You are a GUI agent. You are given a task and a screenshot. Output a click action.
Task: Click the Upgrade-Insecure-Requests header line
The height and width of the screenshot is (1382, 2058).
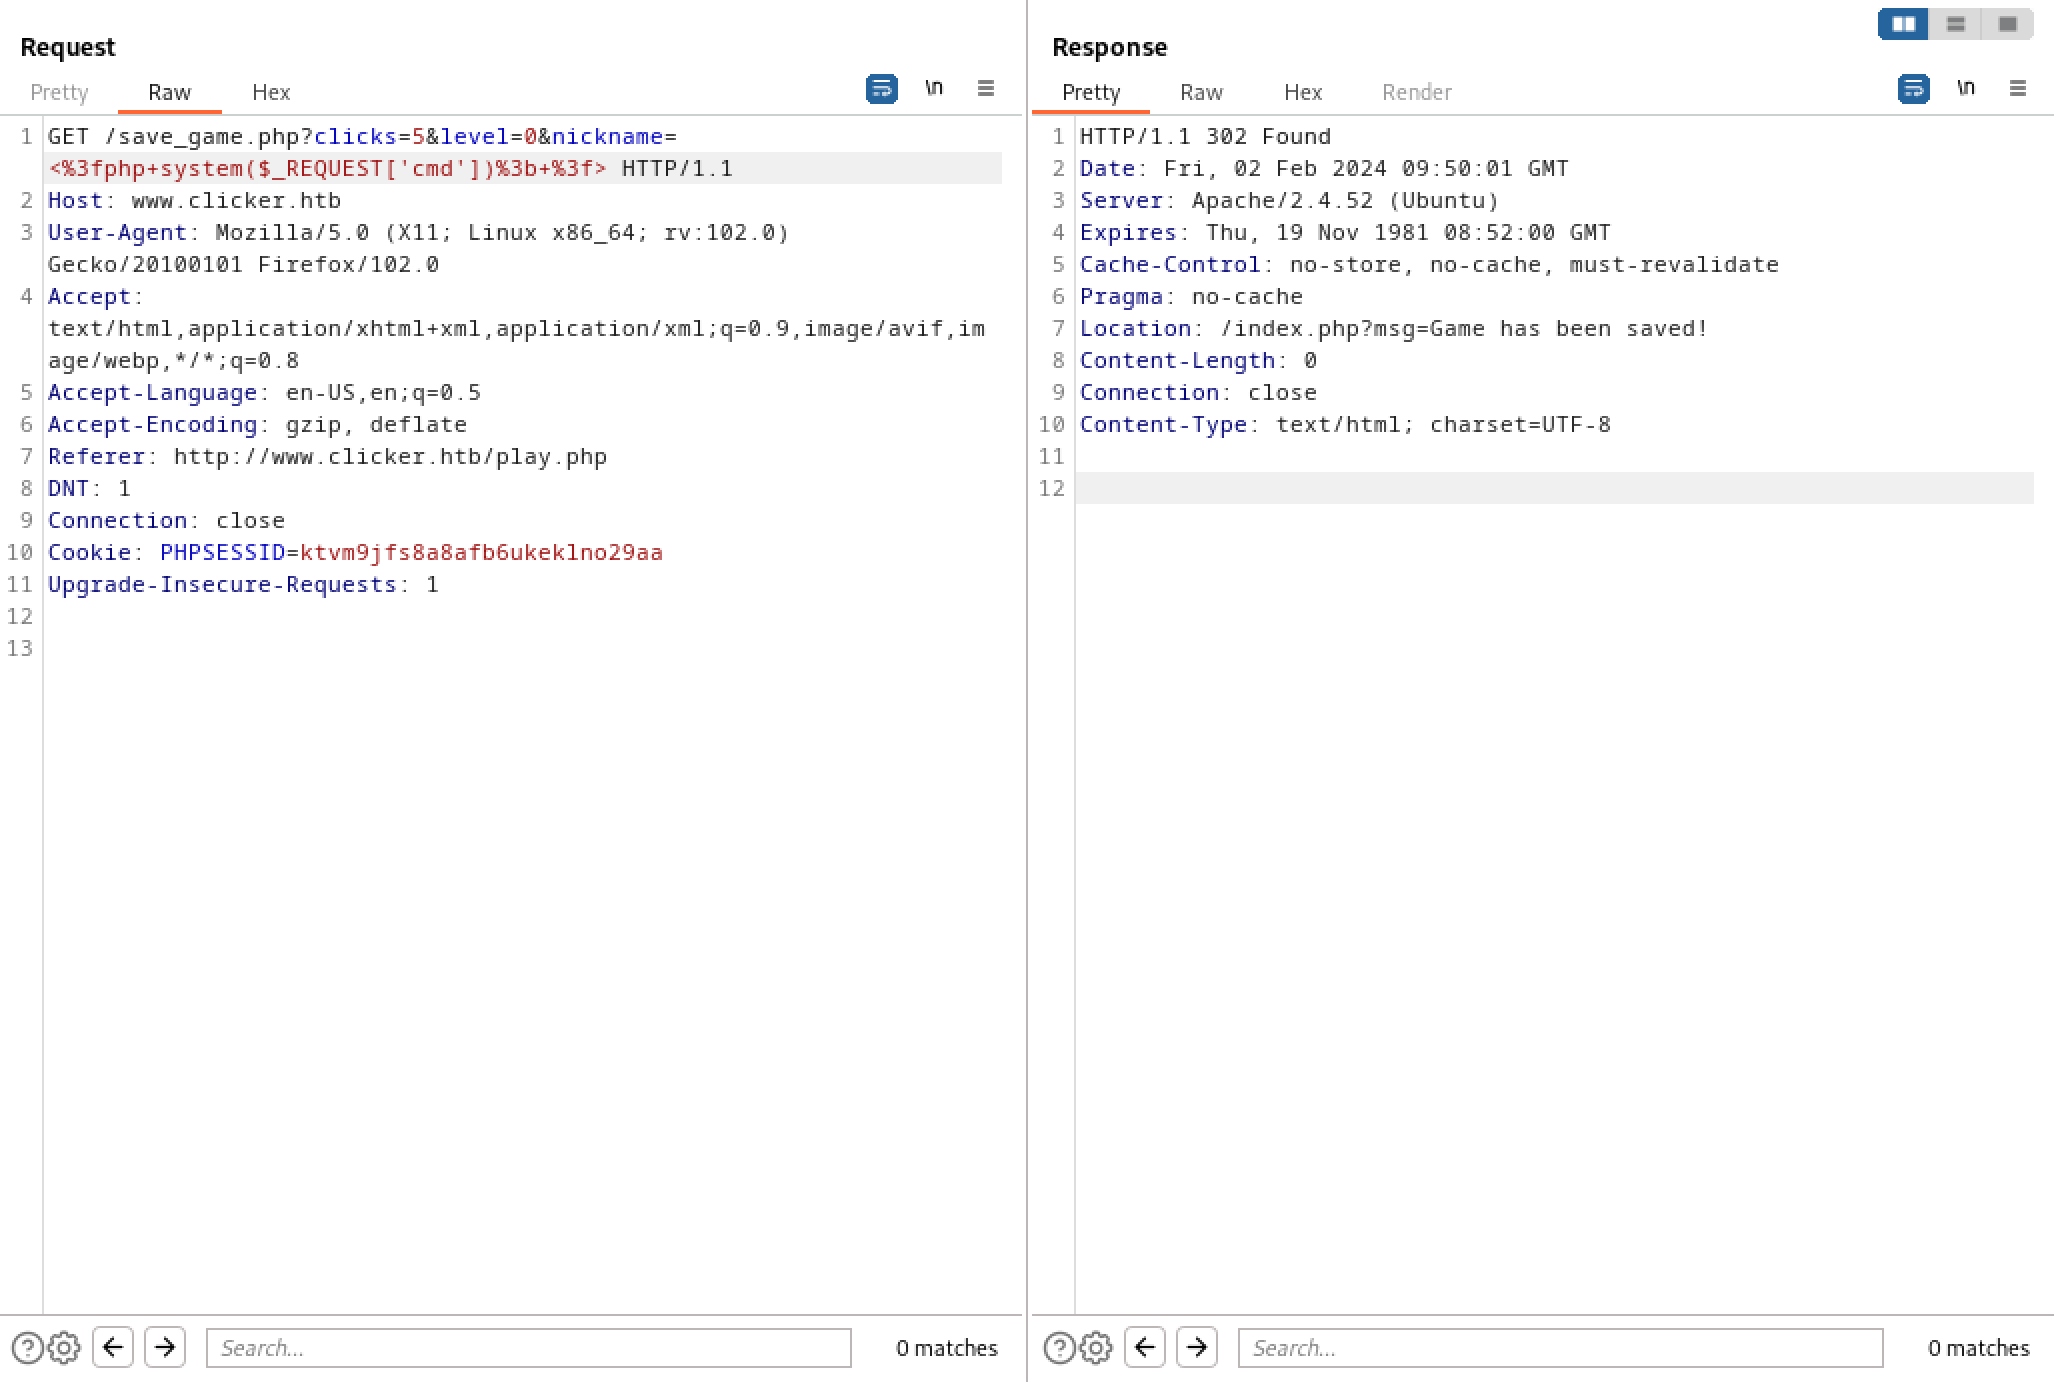click(x=243, y=584)
